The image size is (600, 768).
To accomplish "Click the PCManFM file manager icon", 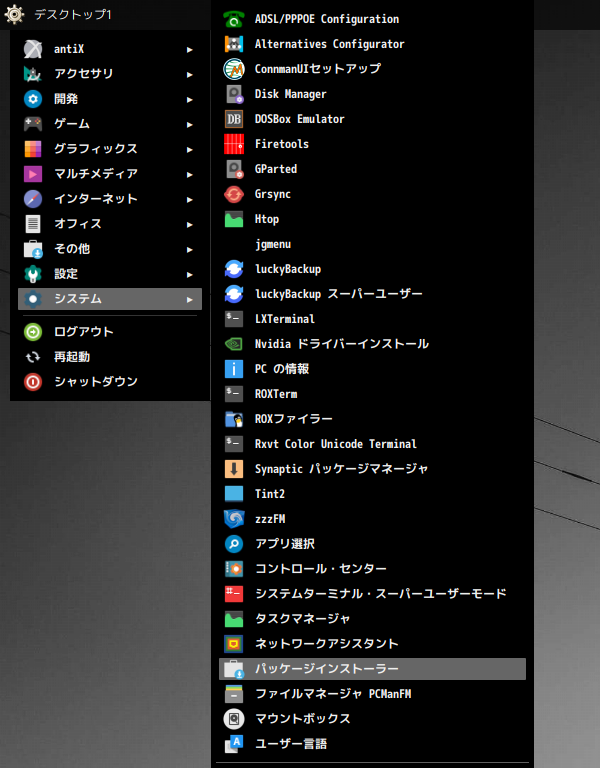I will 234,694.
